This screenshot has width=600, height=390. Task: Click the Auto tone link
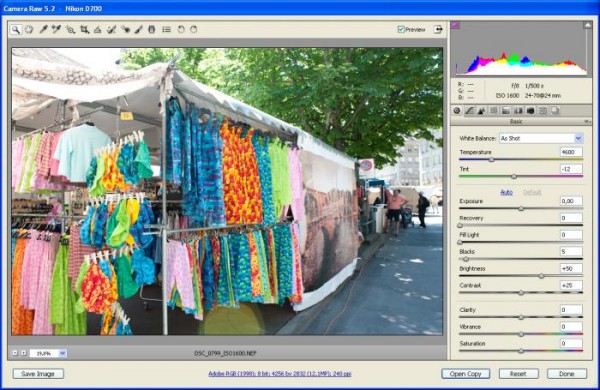coord(506,192)
